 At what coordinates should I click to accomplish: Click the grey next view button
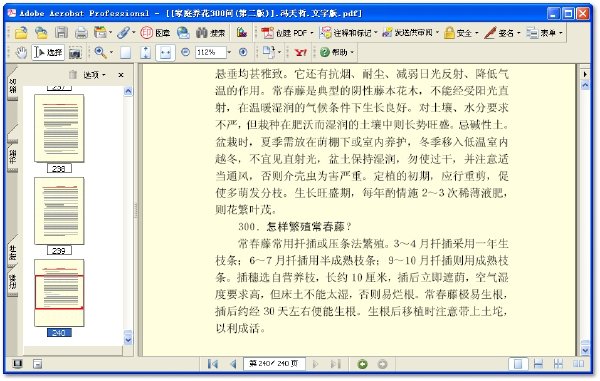click(x=382, y=364)
